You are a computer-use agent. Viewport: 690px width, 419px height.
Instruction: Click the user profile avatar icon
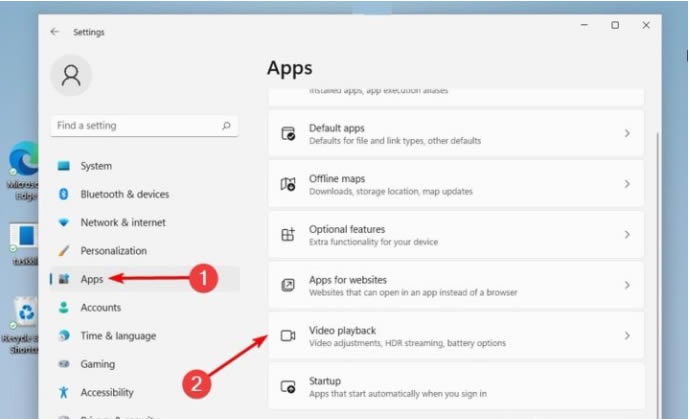click(x=71, y=76)
